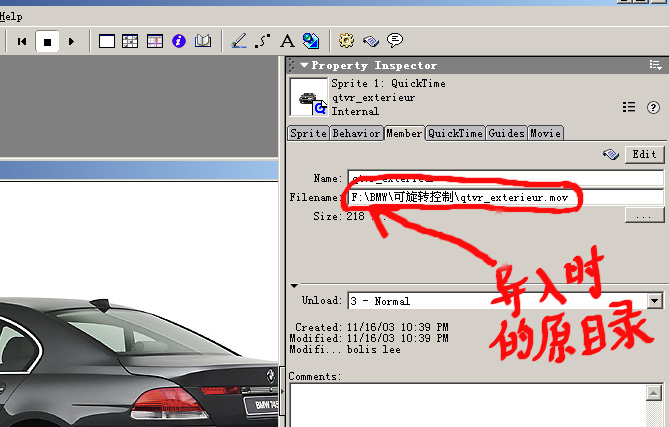
Task: Switch to the Guides tab
Action: coord(506,133)
